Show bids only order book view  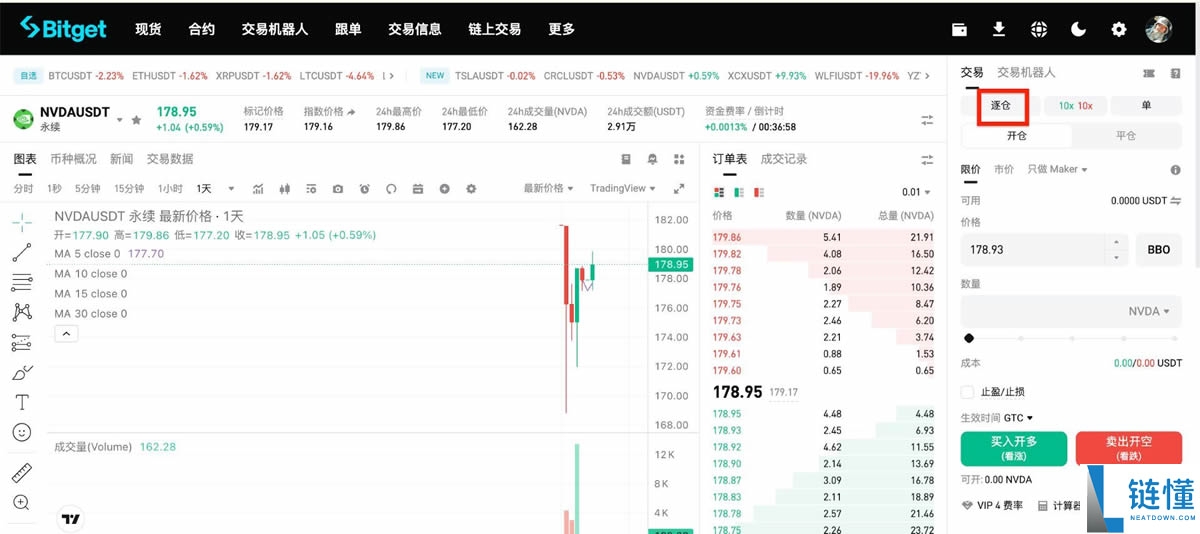[739, 192]
